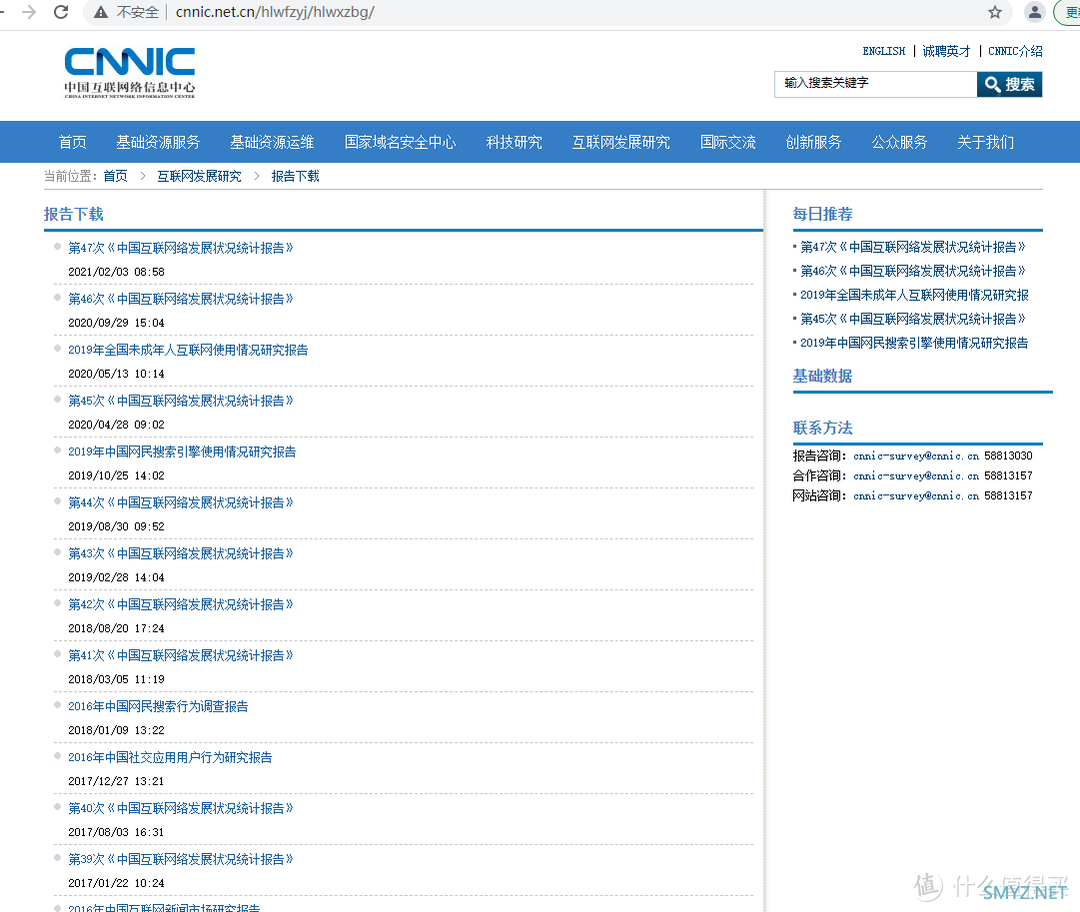This screenshot has width=1080, height=912.
Task: Open the 基础资源服务 menu
Action: [158, 142]
